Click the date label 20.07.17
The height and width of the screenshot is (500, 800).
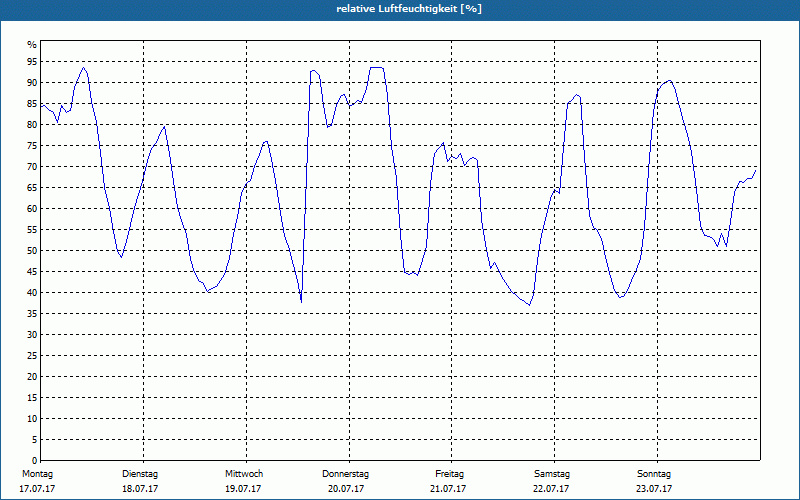346,489
